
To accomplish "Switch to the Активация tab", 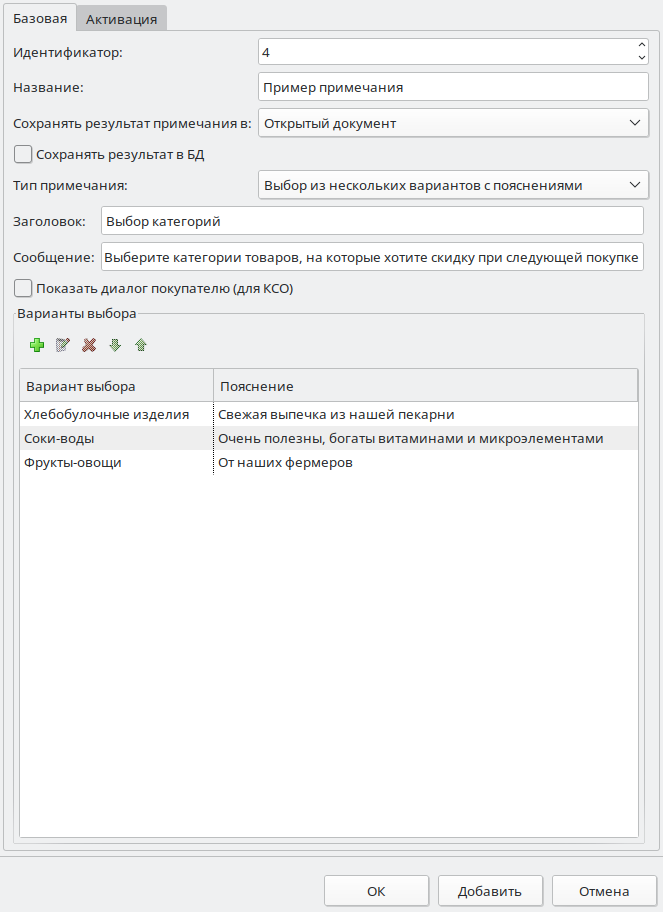I will click(x=121, y=19).
